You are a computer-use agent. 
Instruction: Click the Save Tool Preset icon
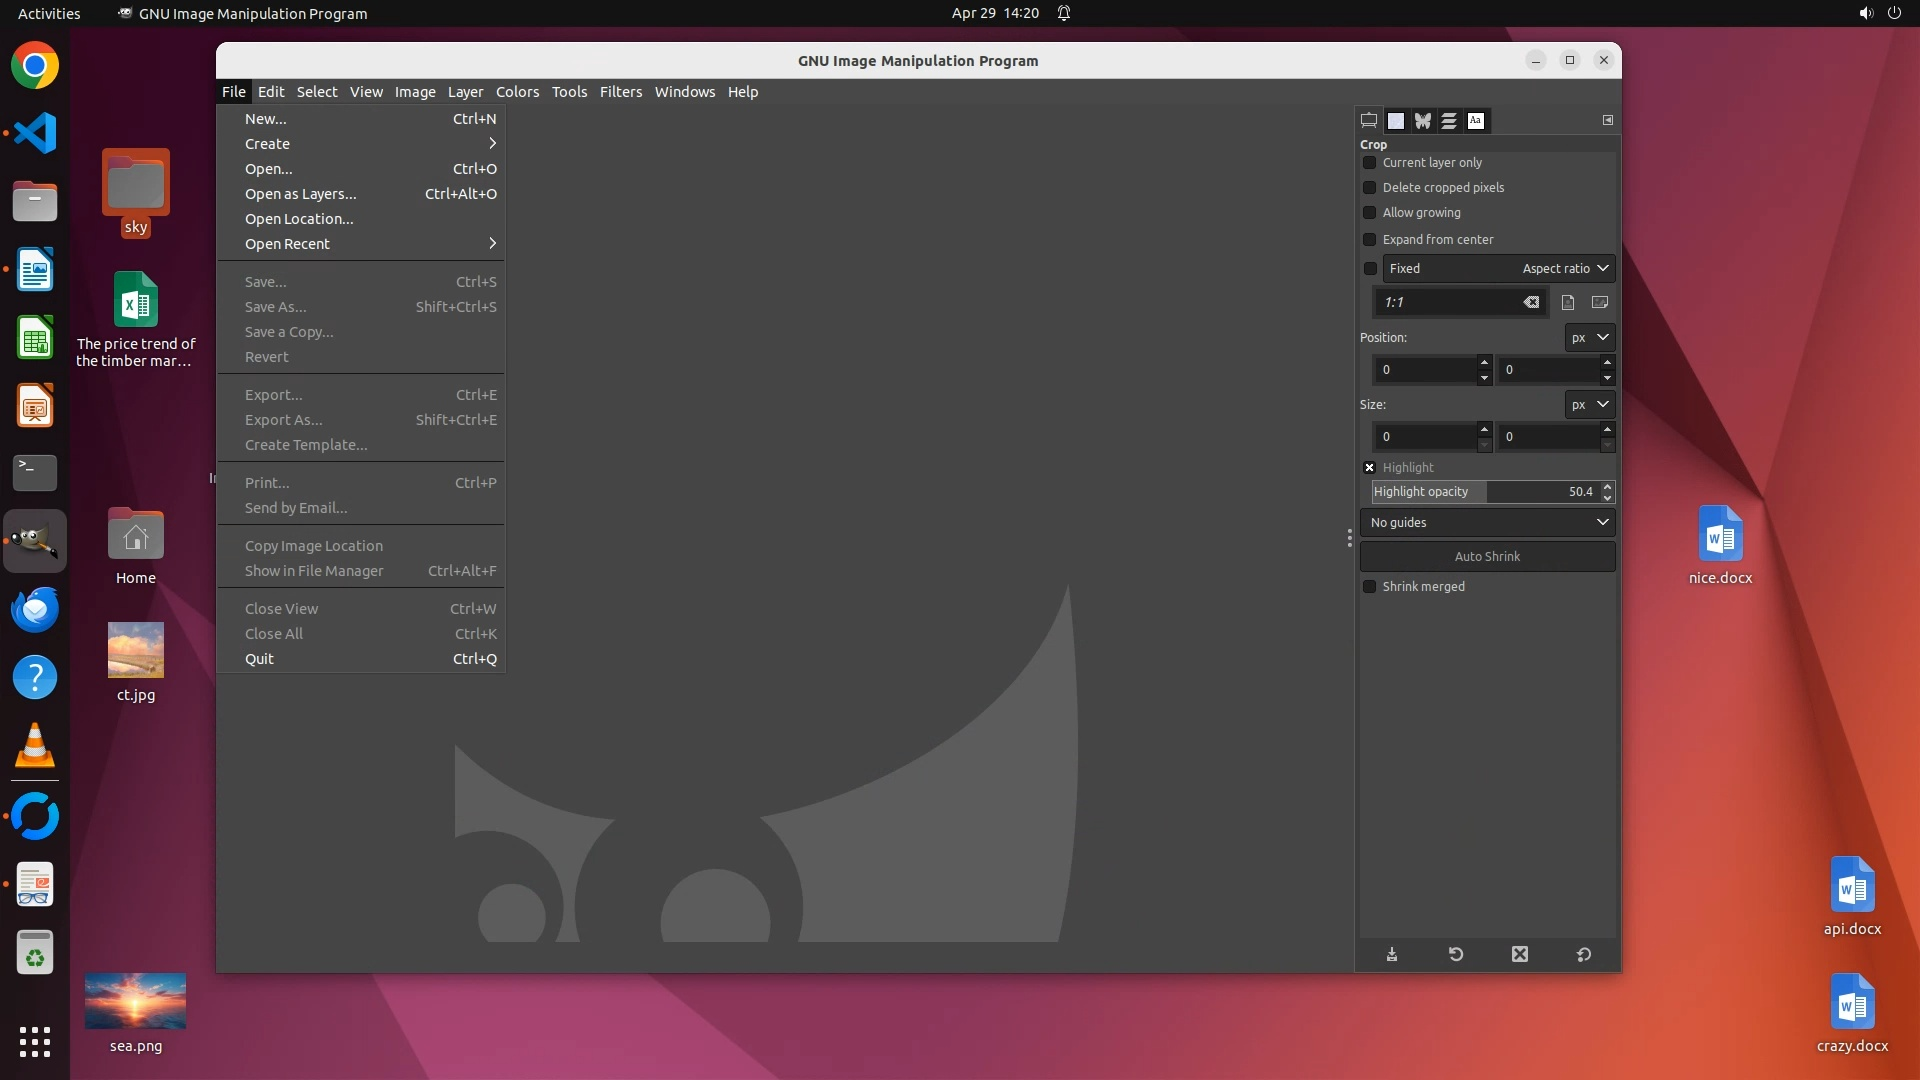tap(1392, 954)
